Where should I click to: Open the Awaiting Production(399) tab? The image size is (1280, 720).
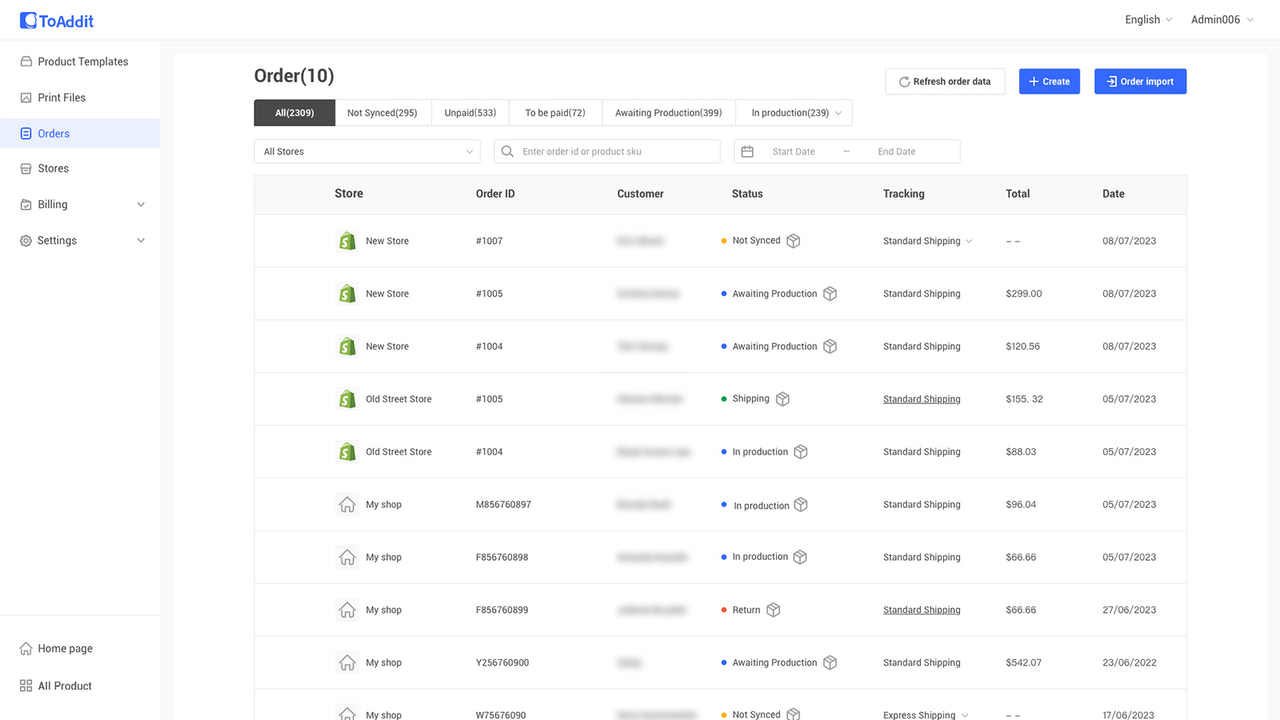pos(668,113)
